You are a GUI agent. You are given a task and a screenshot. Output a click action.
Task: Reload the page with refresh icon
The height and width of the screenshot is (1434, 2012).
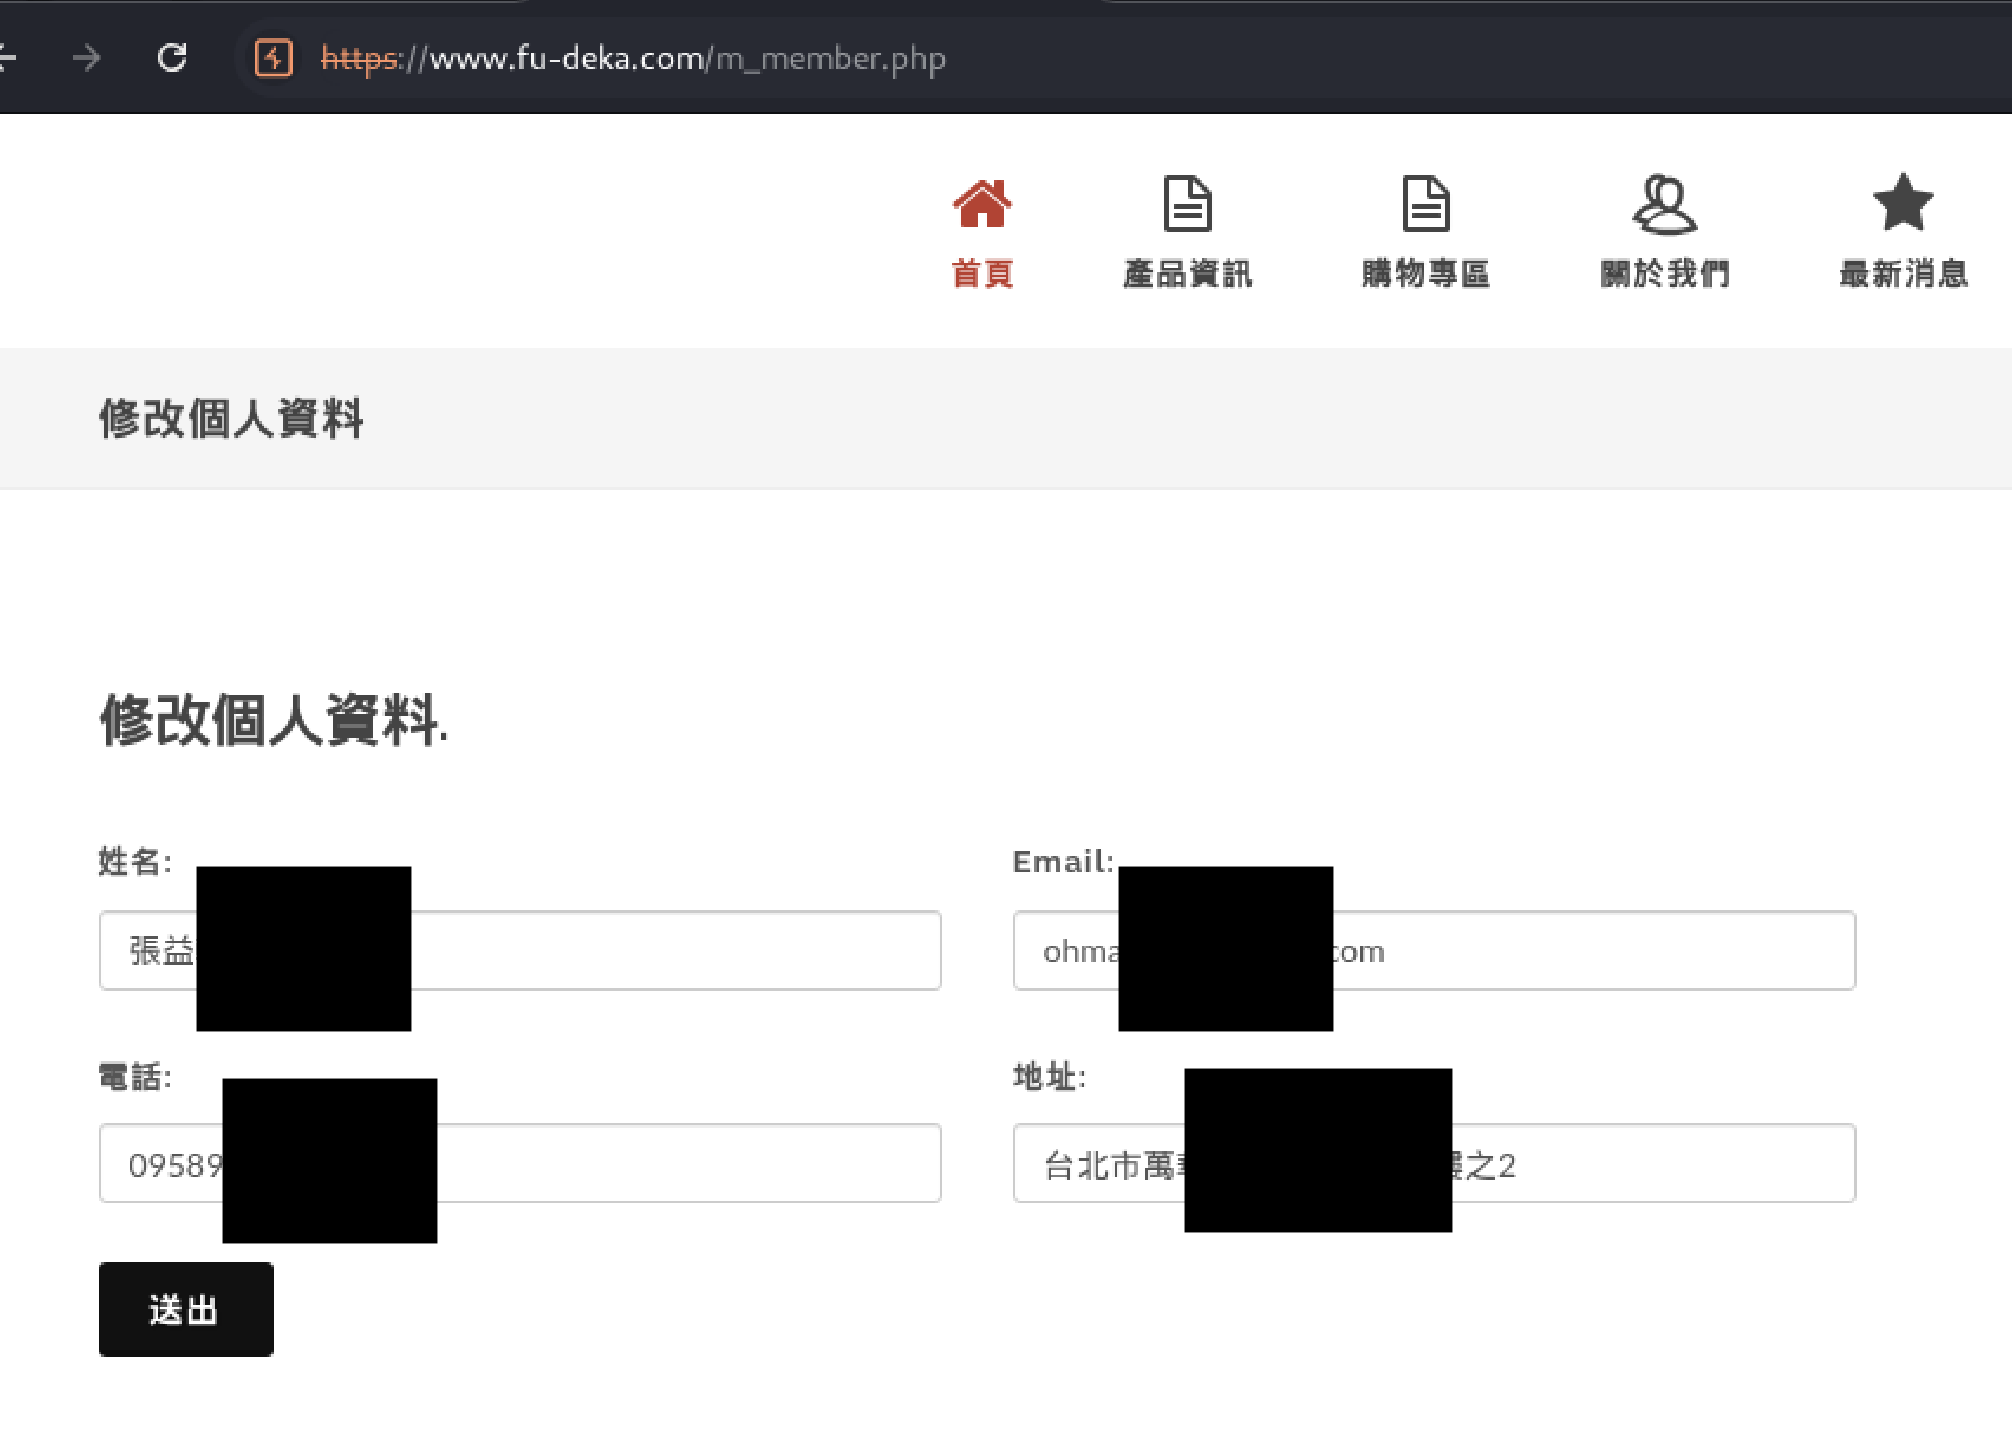pos(172,58)
